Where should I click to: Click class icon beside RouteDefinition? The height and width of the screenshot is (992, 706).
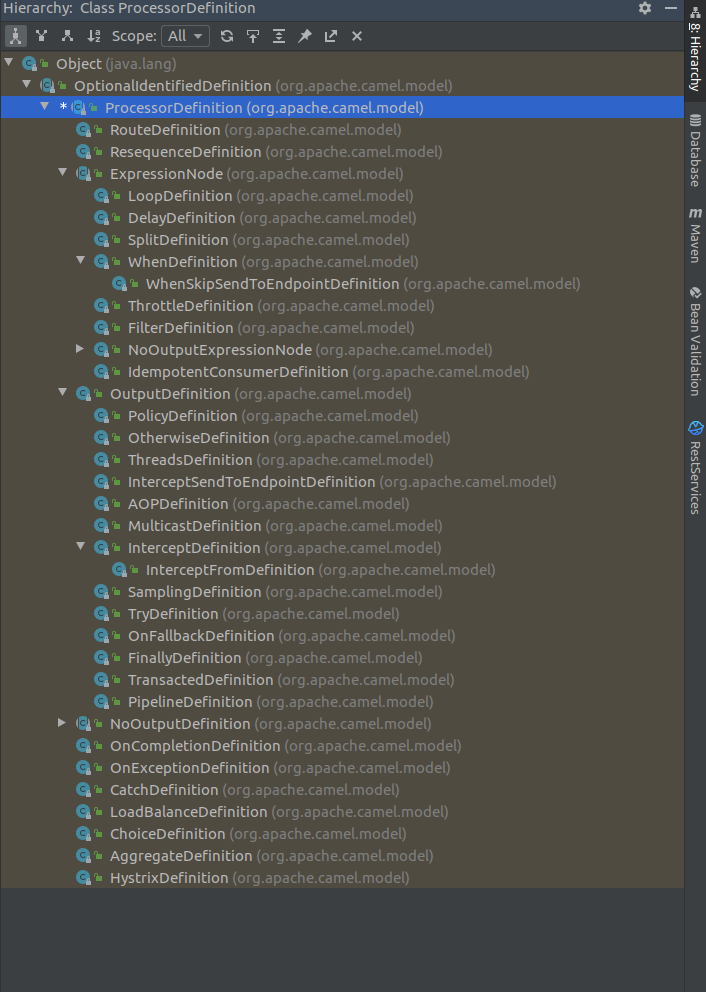pos(84,130)
